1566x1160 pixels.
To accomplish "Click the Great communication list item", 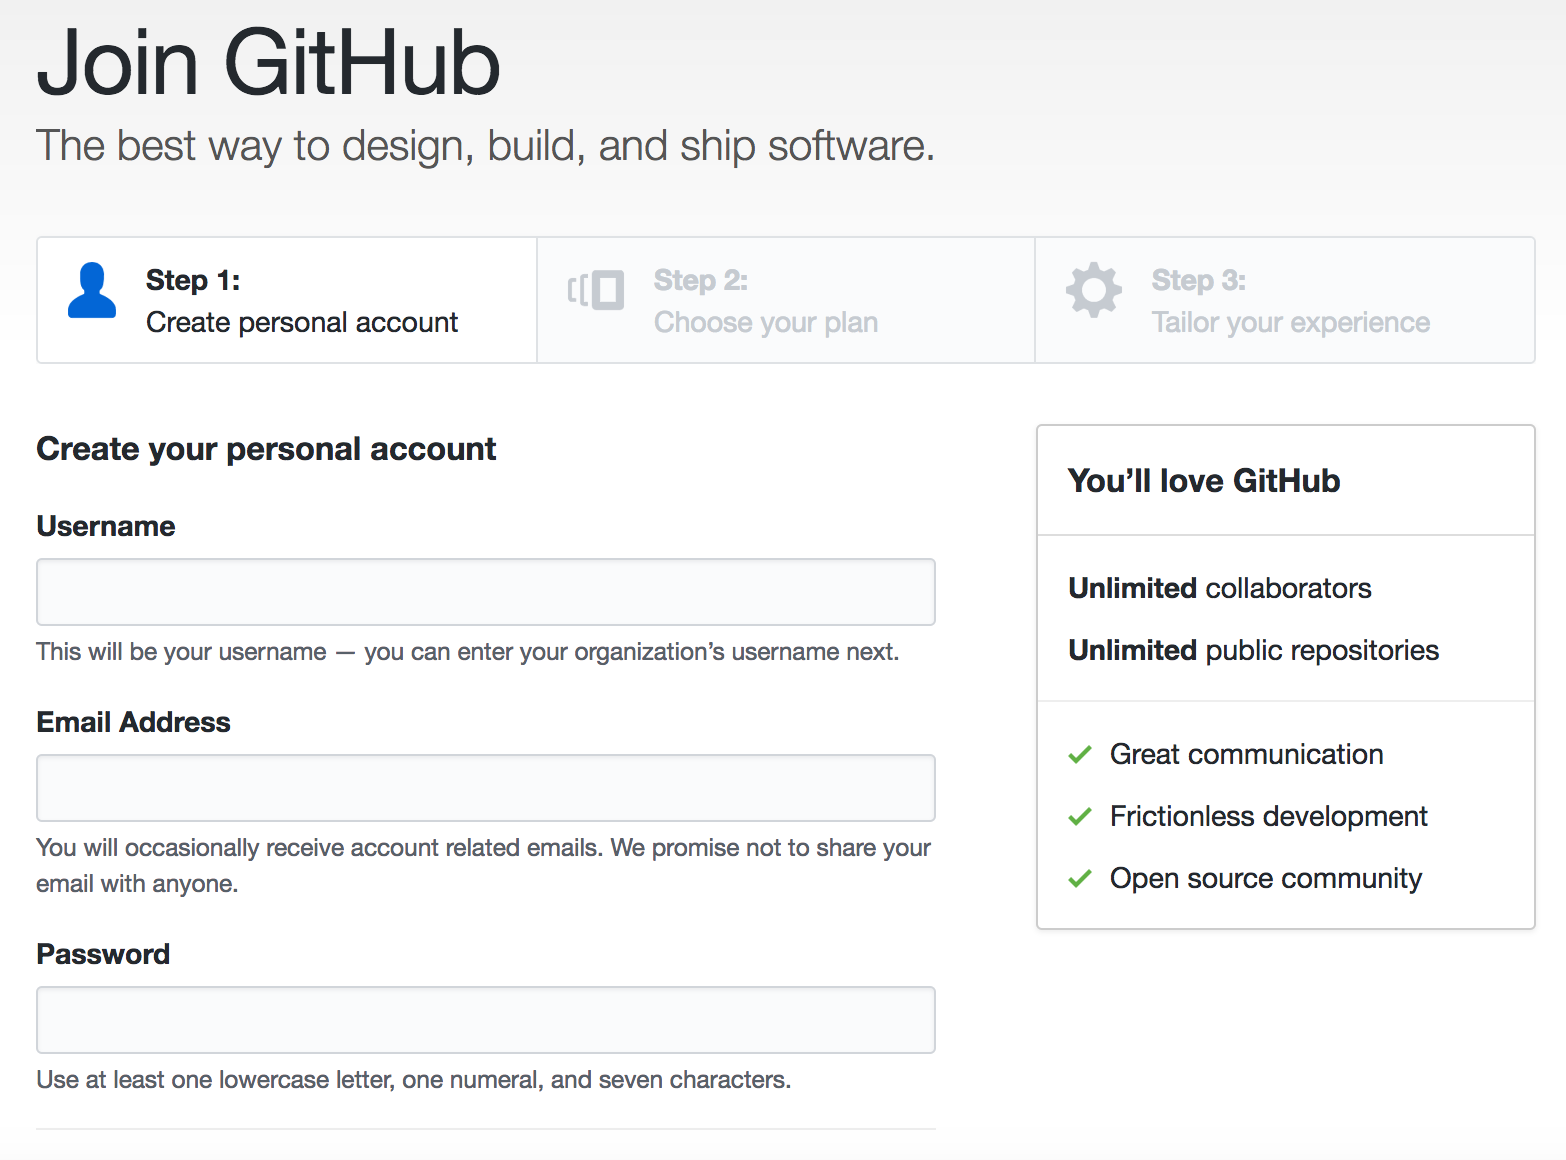I will pos(1247,754).
